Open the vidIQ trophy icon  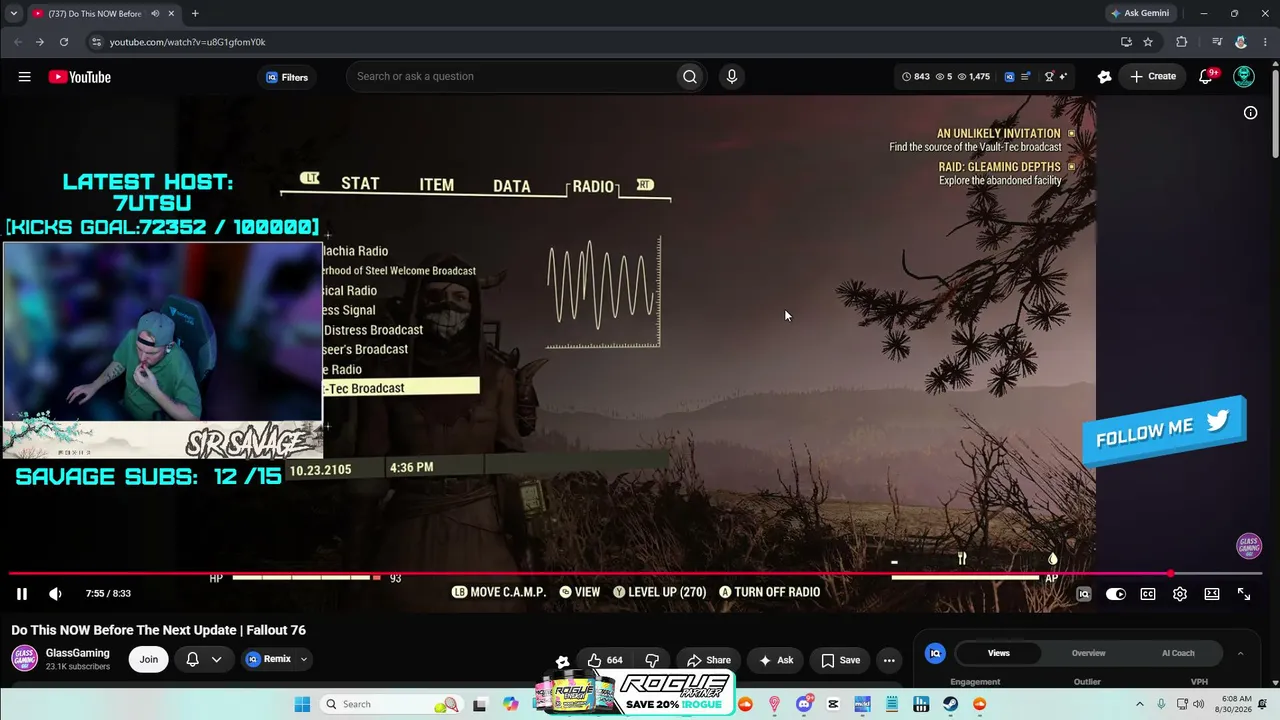pos(1049,77)
